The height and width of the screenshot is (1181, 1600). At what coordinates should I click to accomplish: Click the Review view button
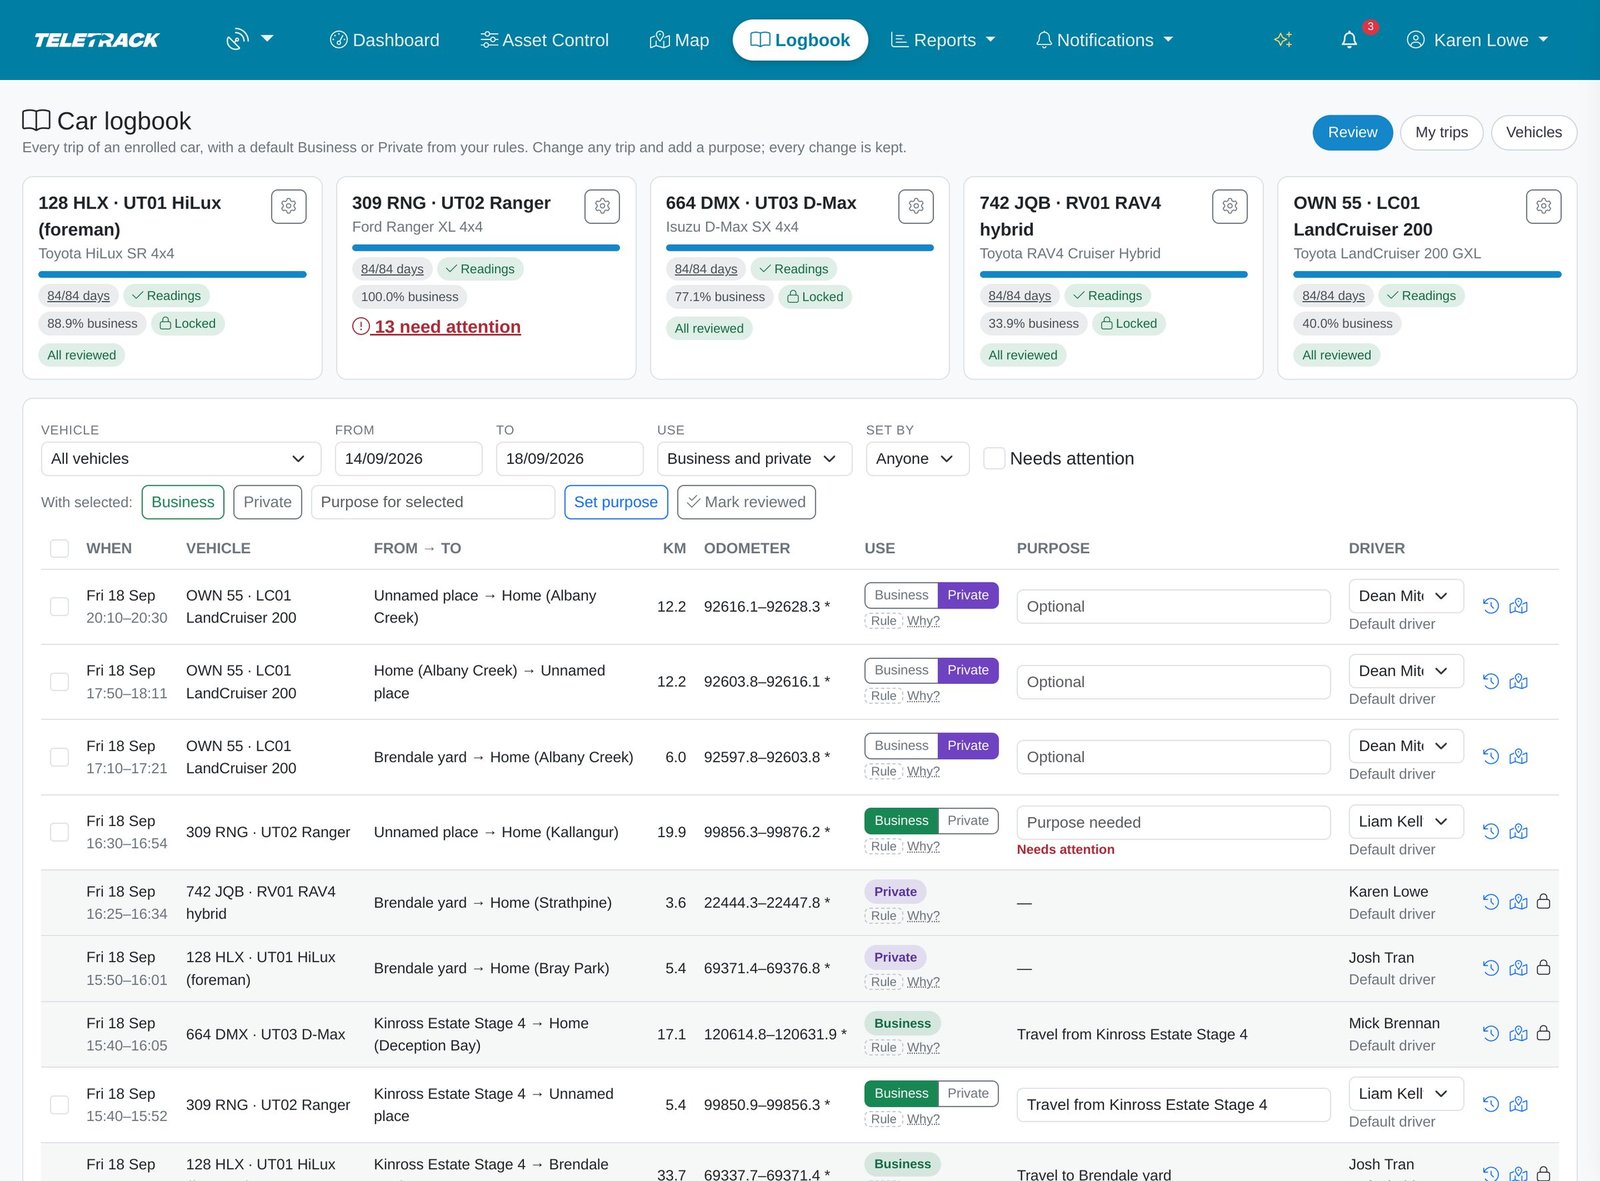(1352, 132)
